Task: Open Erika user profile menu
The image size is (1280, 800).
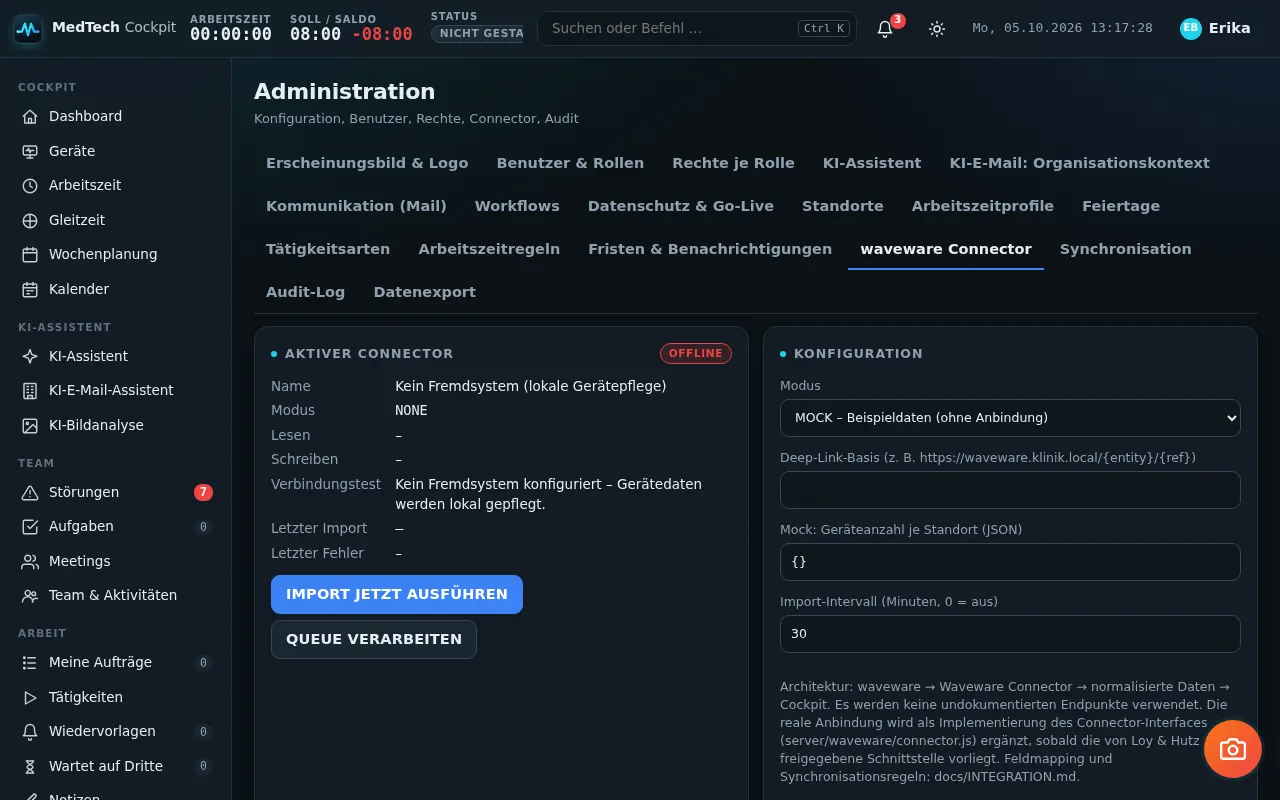Action: click(x=1215, y=28)
